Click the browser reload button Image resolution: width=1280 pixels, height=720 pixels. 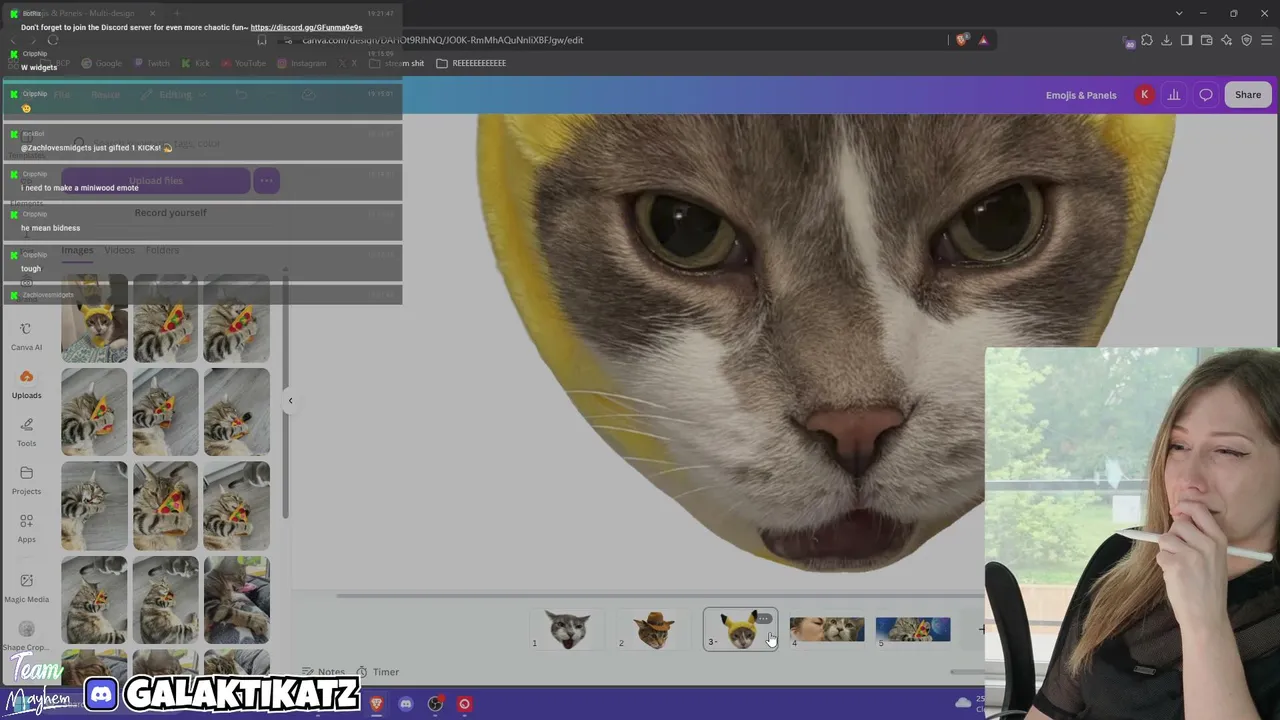point(53,40)
